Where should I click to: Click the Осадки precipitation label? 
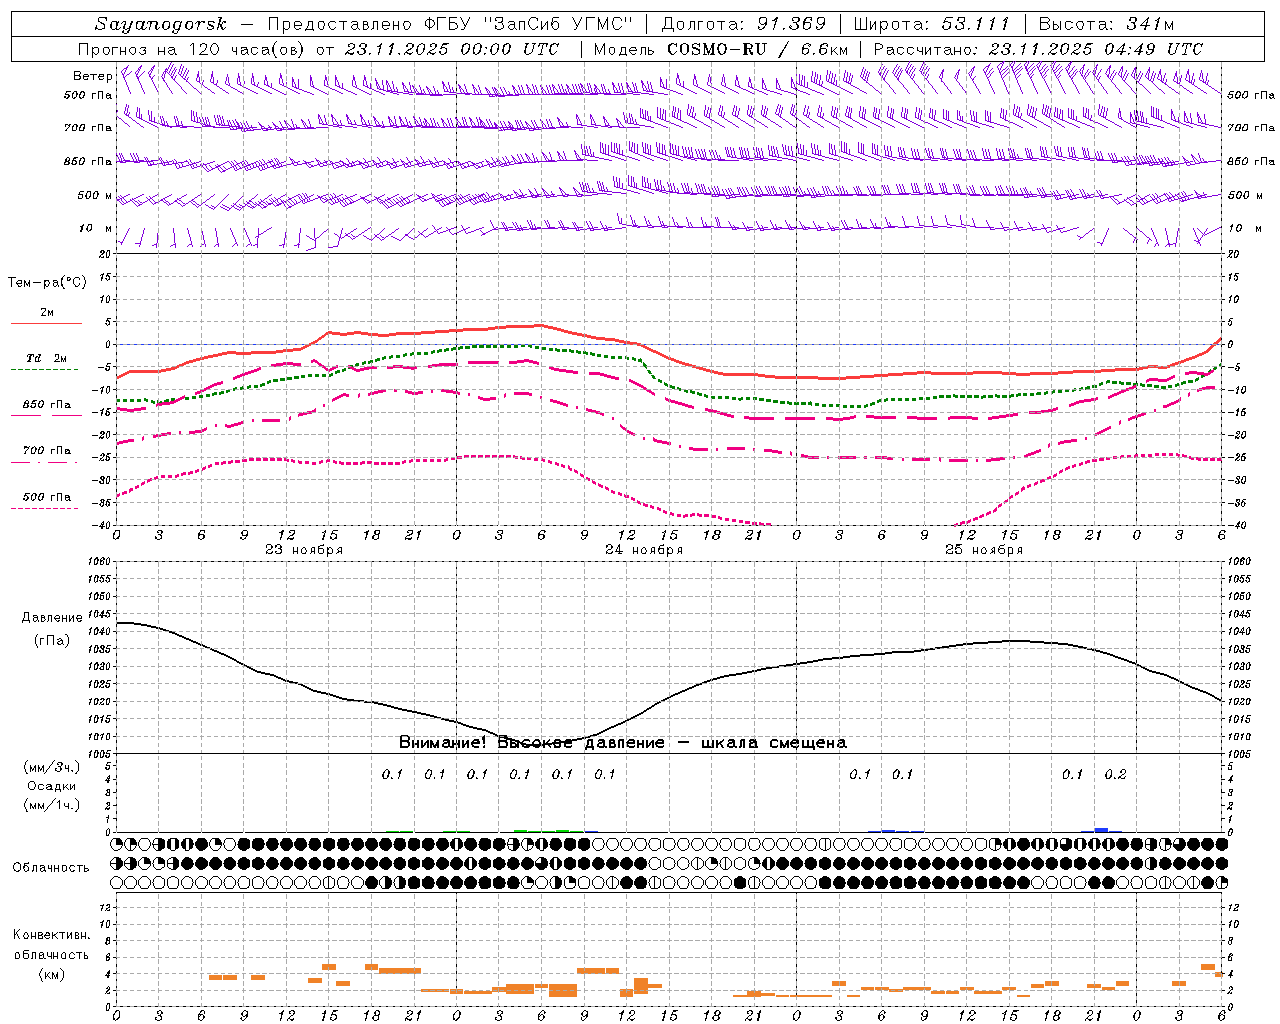(52, 786)
